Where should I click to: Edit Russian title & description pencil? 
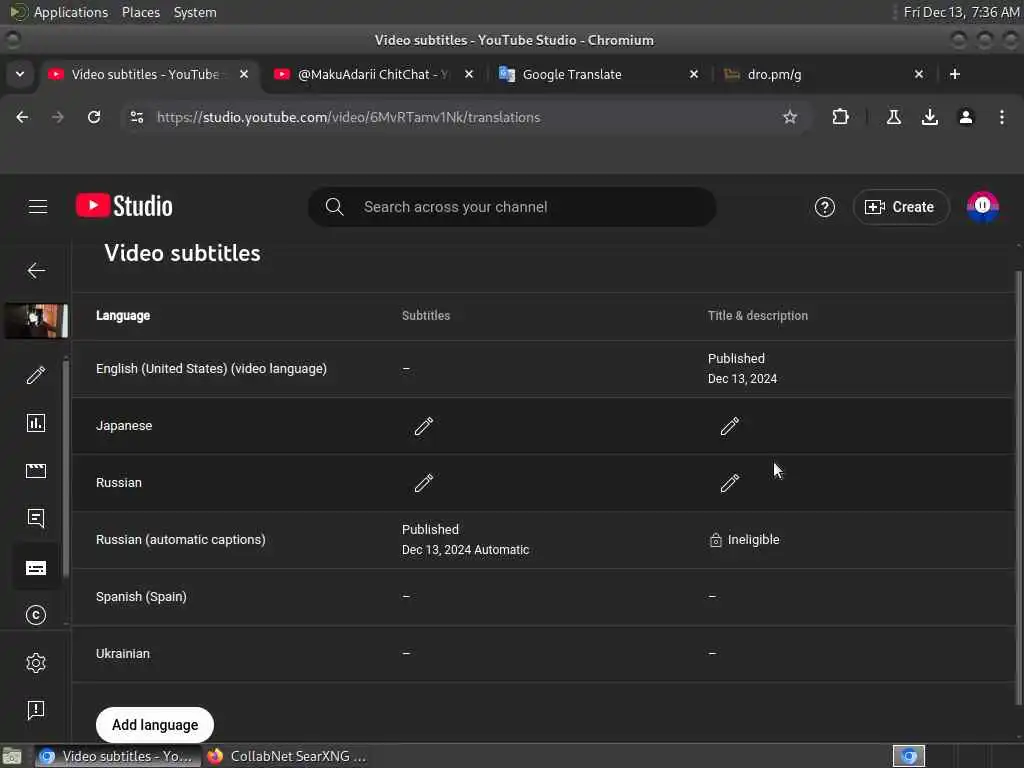tap(729, 483)
